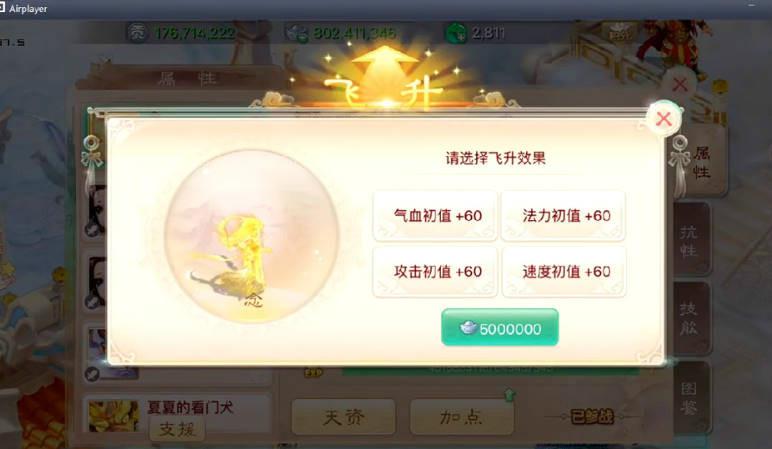The width and height of the screenshot is (772, 449).
Task: Close the background attribute panel X
Action: click(x=680, y=84)
